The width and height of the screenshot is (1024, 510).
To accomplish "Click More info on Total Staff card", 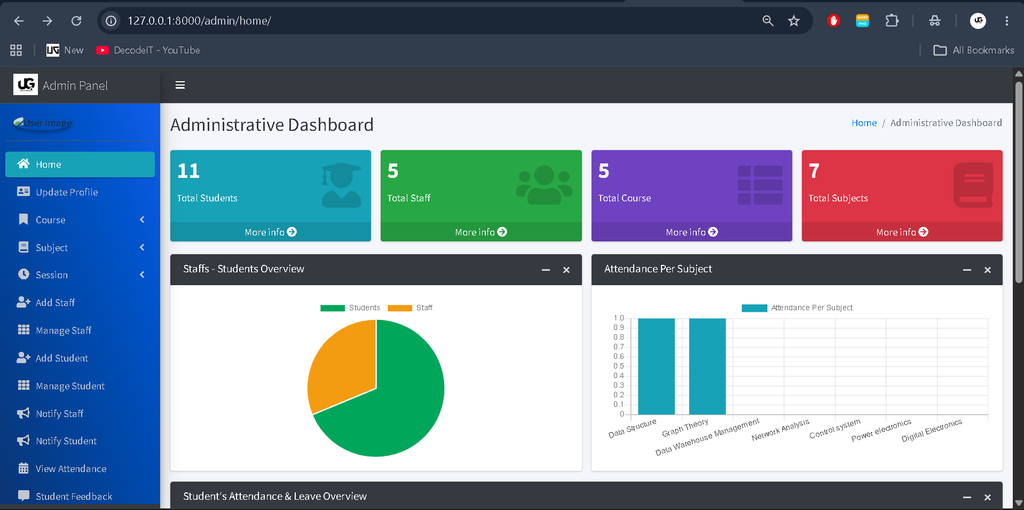I will click(481, 232).
